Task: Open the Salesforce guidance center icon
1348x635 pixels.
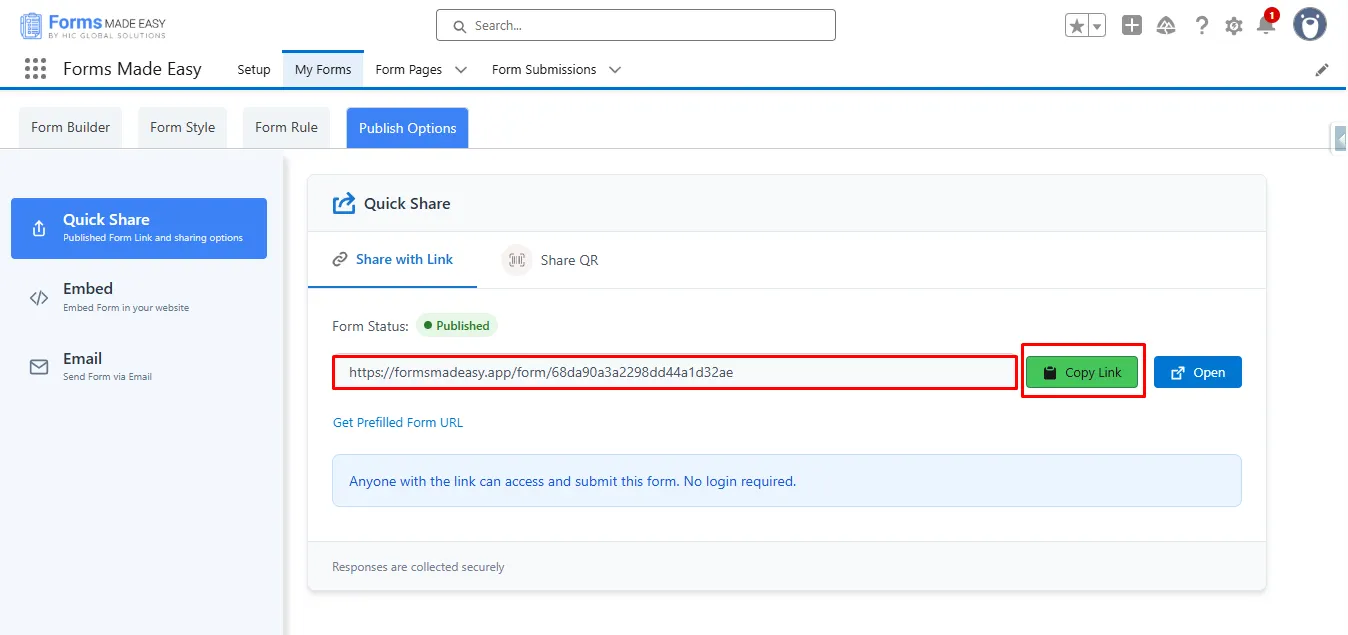Action: (1166, 26)
